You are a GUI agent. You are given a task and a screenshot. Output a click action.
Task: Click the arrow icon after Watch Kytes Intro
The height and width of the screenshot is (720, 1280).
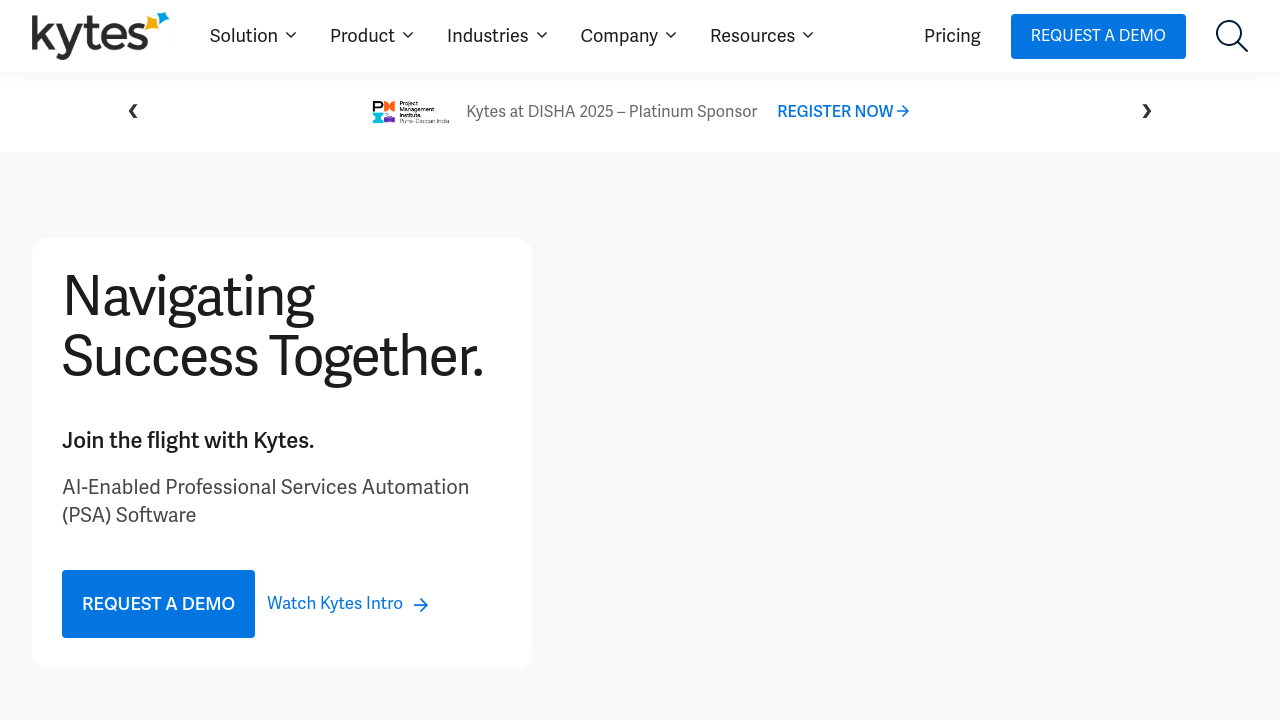coord(421,605)
